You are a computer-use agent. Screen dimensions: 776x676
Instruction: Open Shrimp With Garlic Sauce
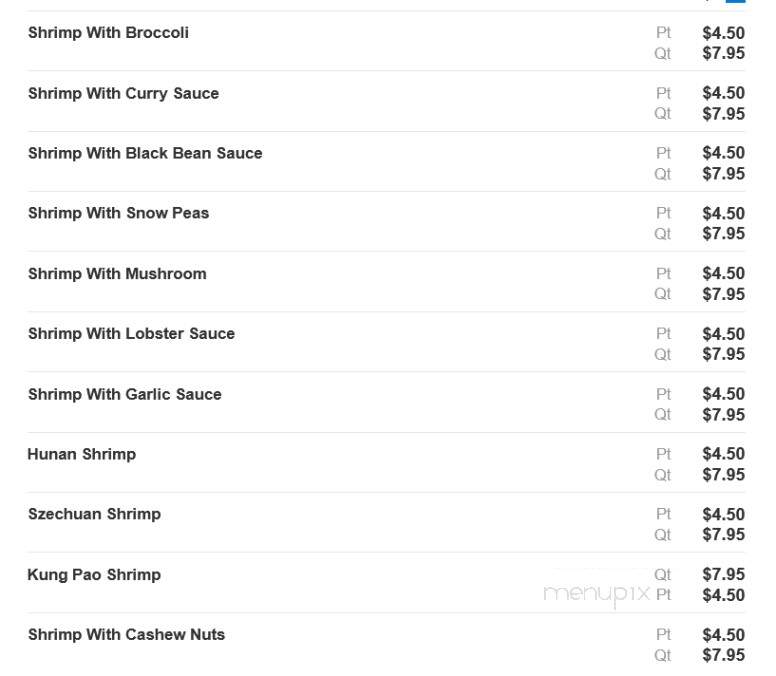pos(125,394)
